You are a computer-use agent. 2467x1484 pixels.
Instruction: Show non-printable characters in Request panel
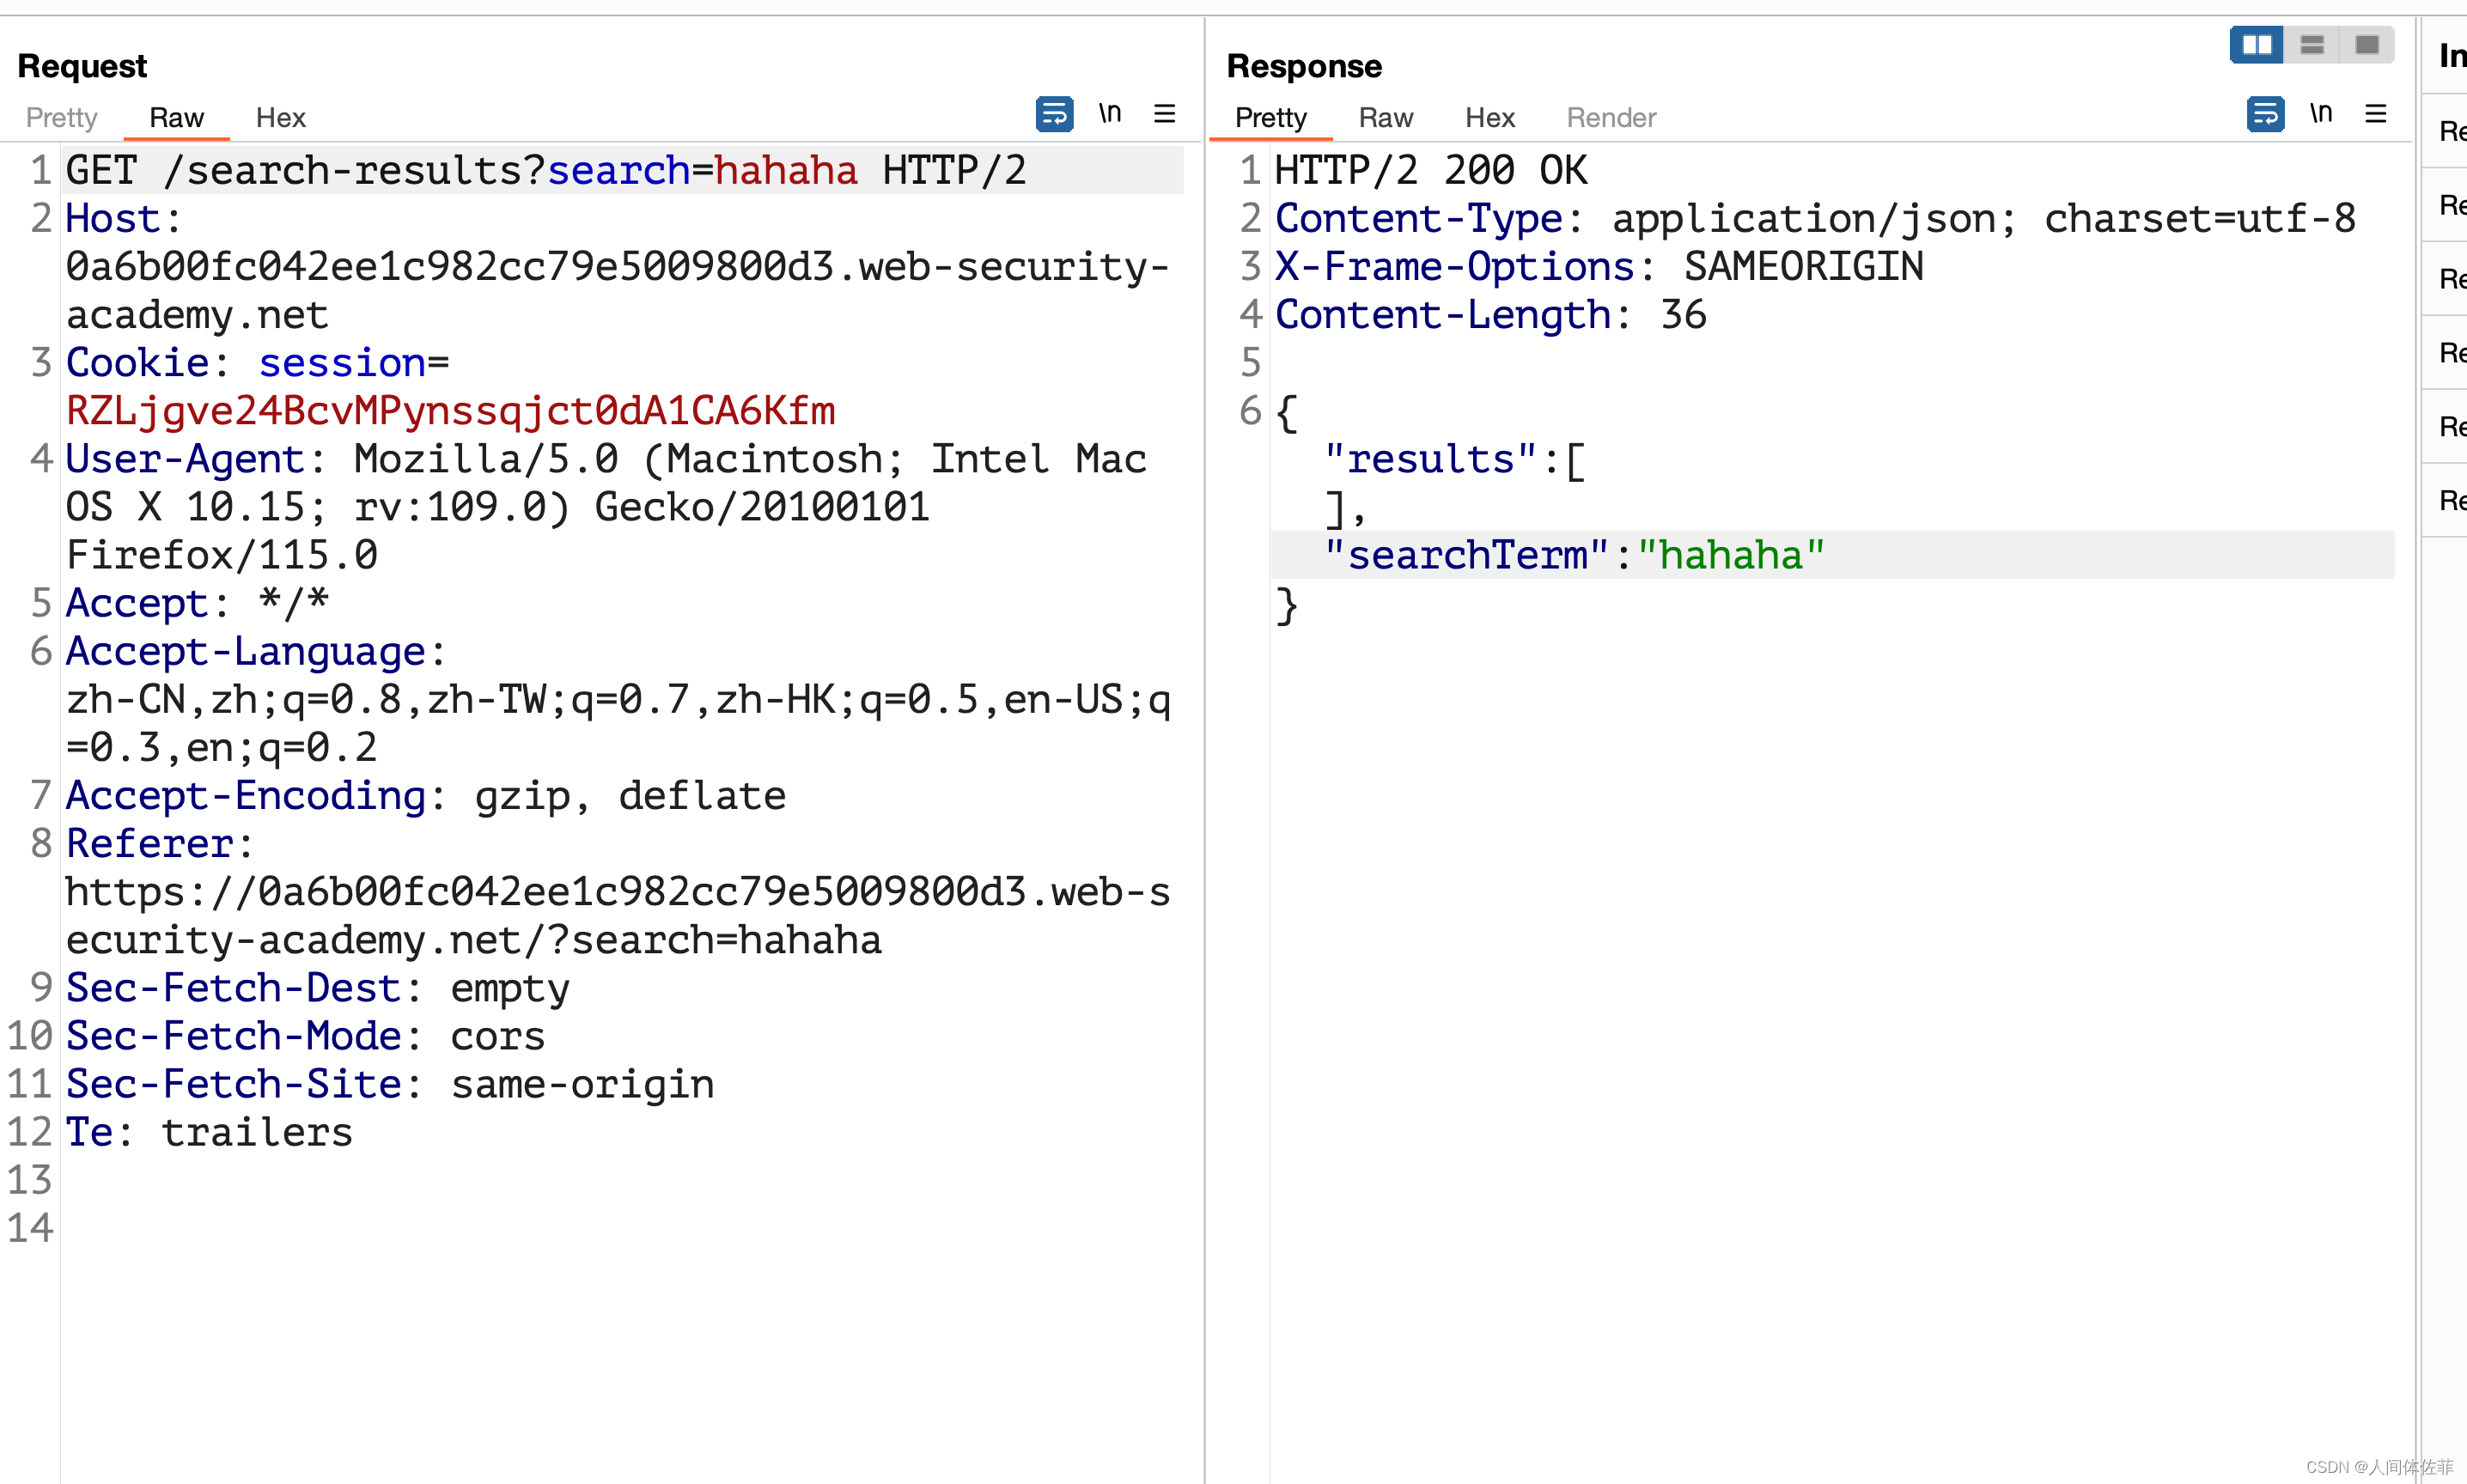(x=1110, y=113)
